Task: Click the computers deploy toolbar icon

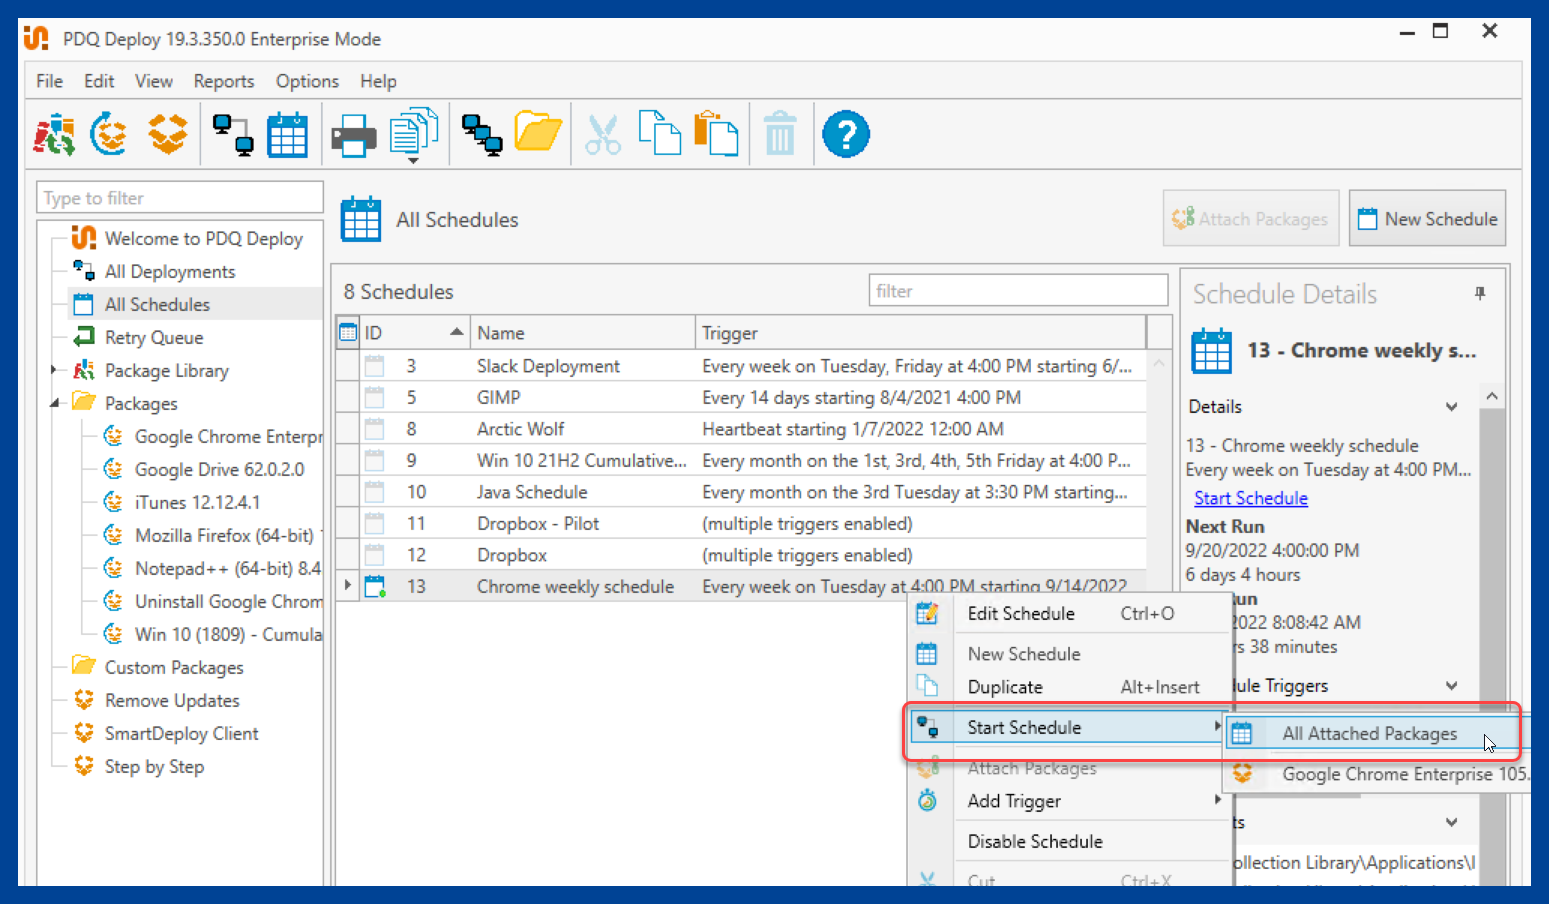Action: tap(482, 134)
